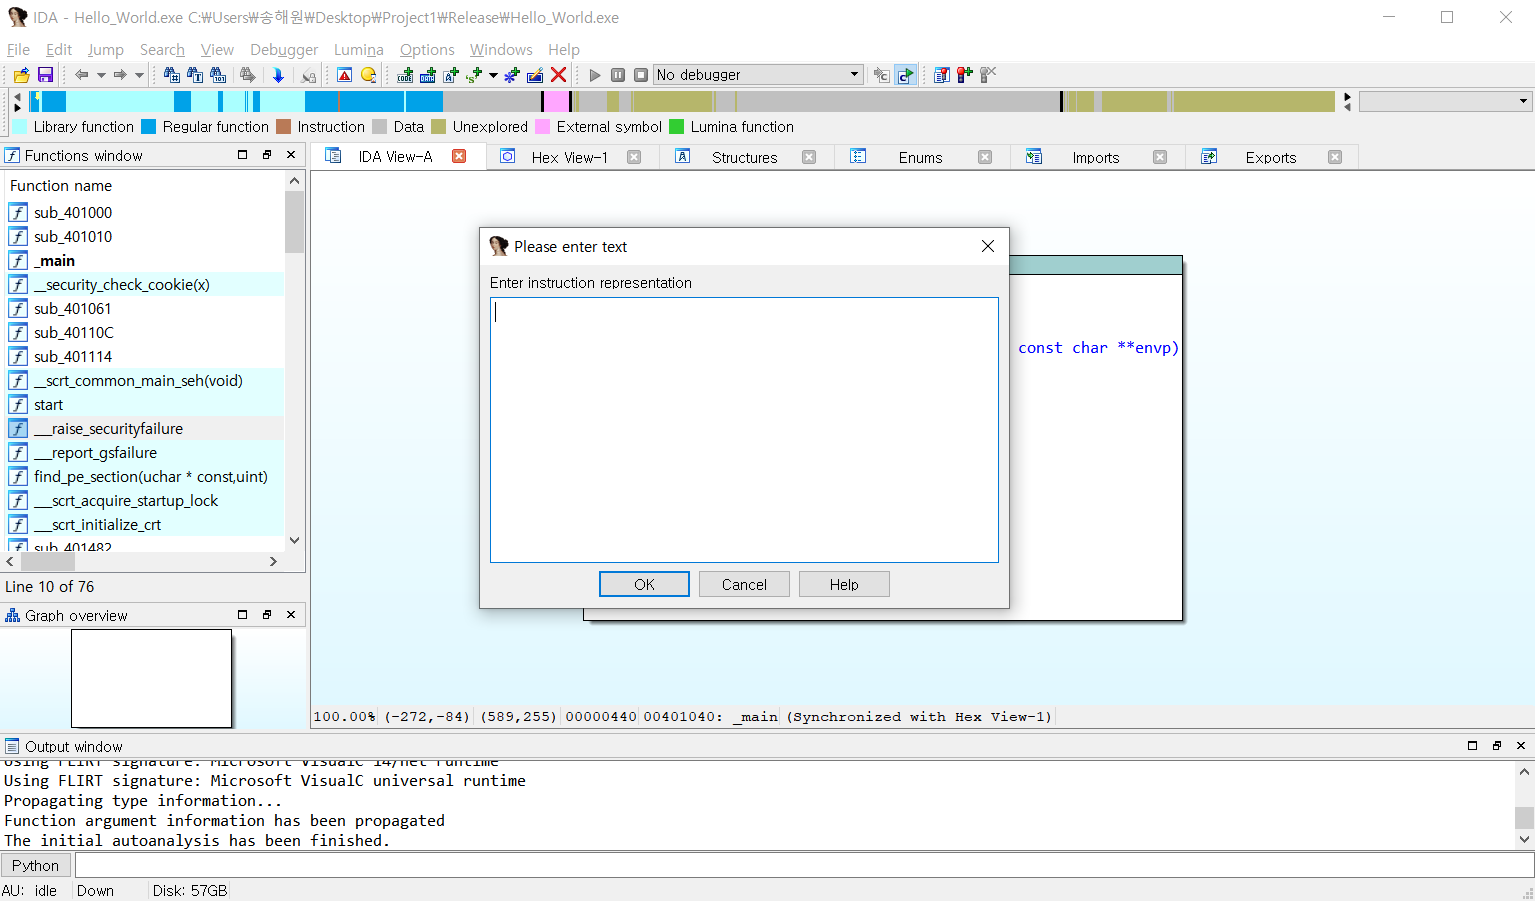Click the blue down arrow jump icon
1535x901 pixels.
(278, 75)
